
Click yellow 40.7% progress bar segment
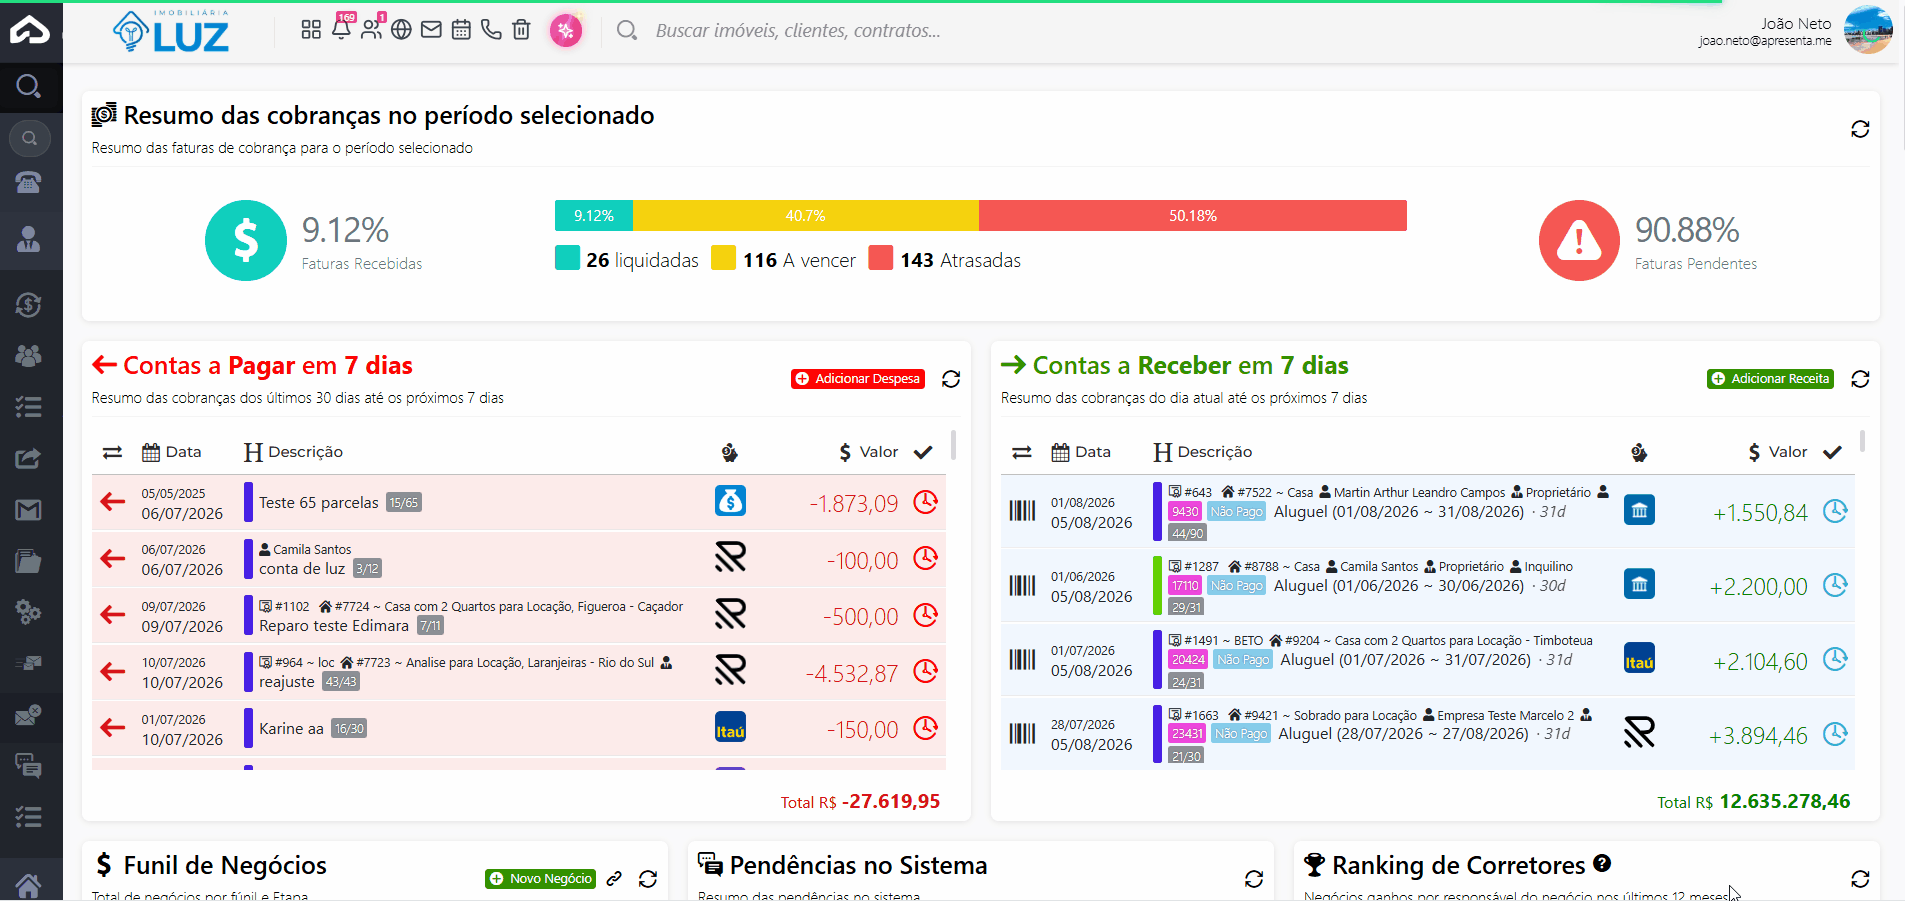click(x=806, y=215)
